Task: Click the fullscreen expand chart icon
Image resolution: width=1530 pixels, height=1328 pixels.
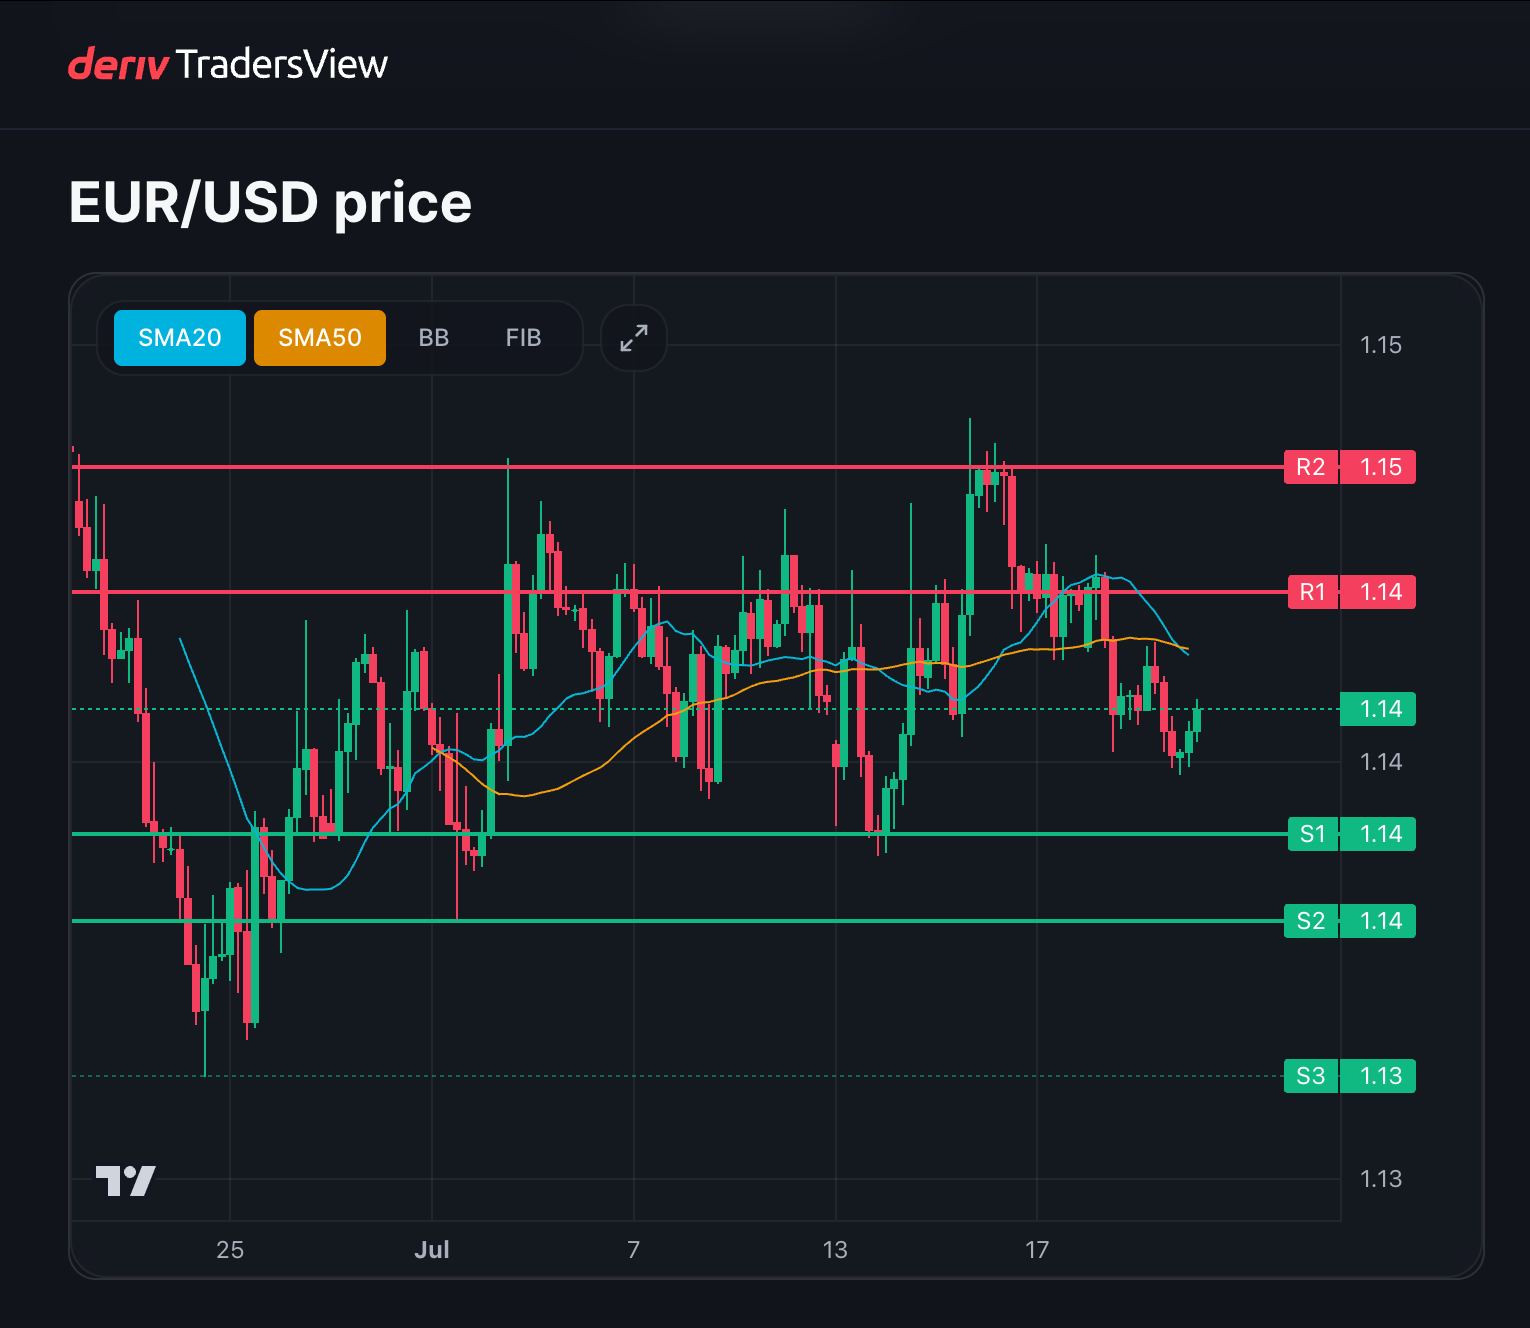Action: pyautogui.click(x=634, y=338)
